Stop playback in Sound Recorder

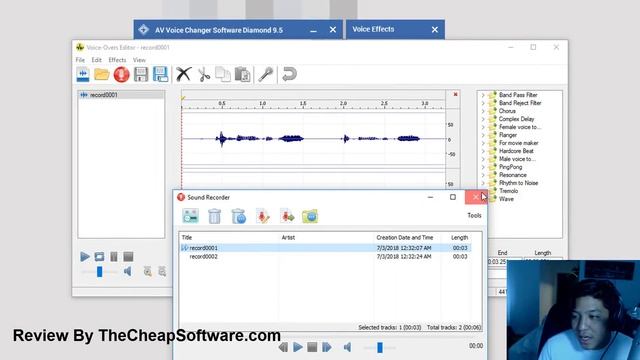click(312, 347)
